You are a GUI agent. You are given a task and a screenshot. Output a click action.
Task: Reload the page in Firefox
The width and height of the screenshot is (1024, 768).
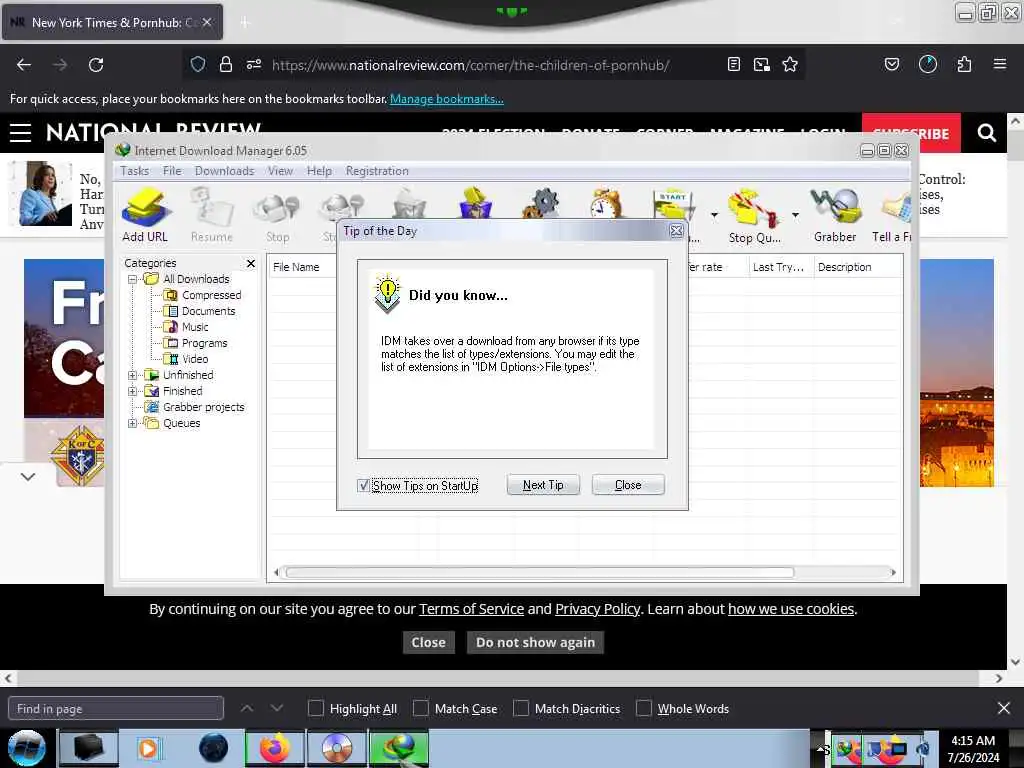[96, 64]
